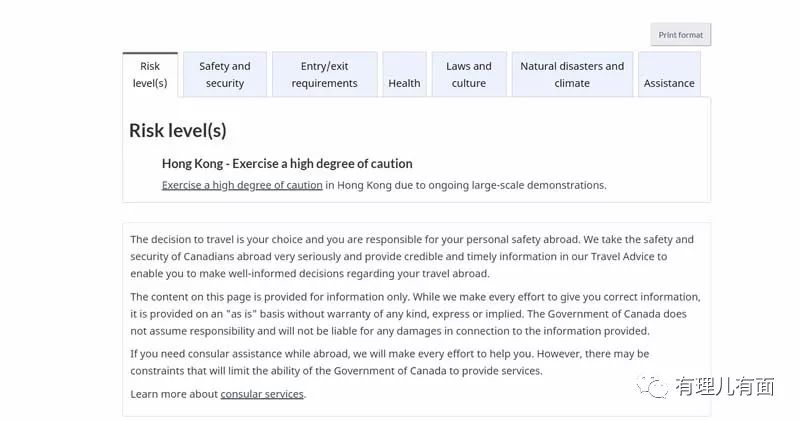Image resolution: width=800 pixels, height=421 pixels.
Task: Click the 'decision to travel is your choice' paragraph
Action: [412, 256]
